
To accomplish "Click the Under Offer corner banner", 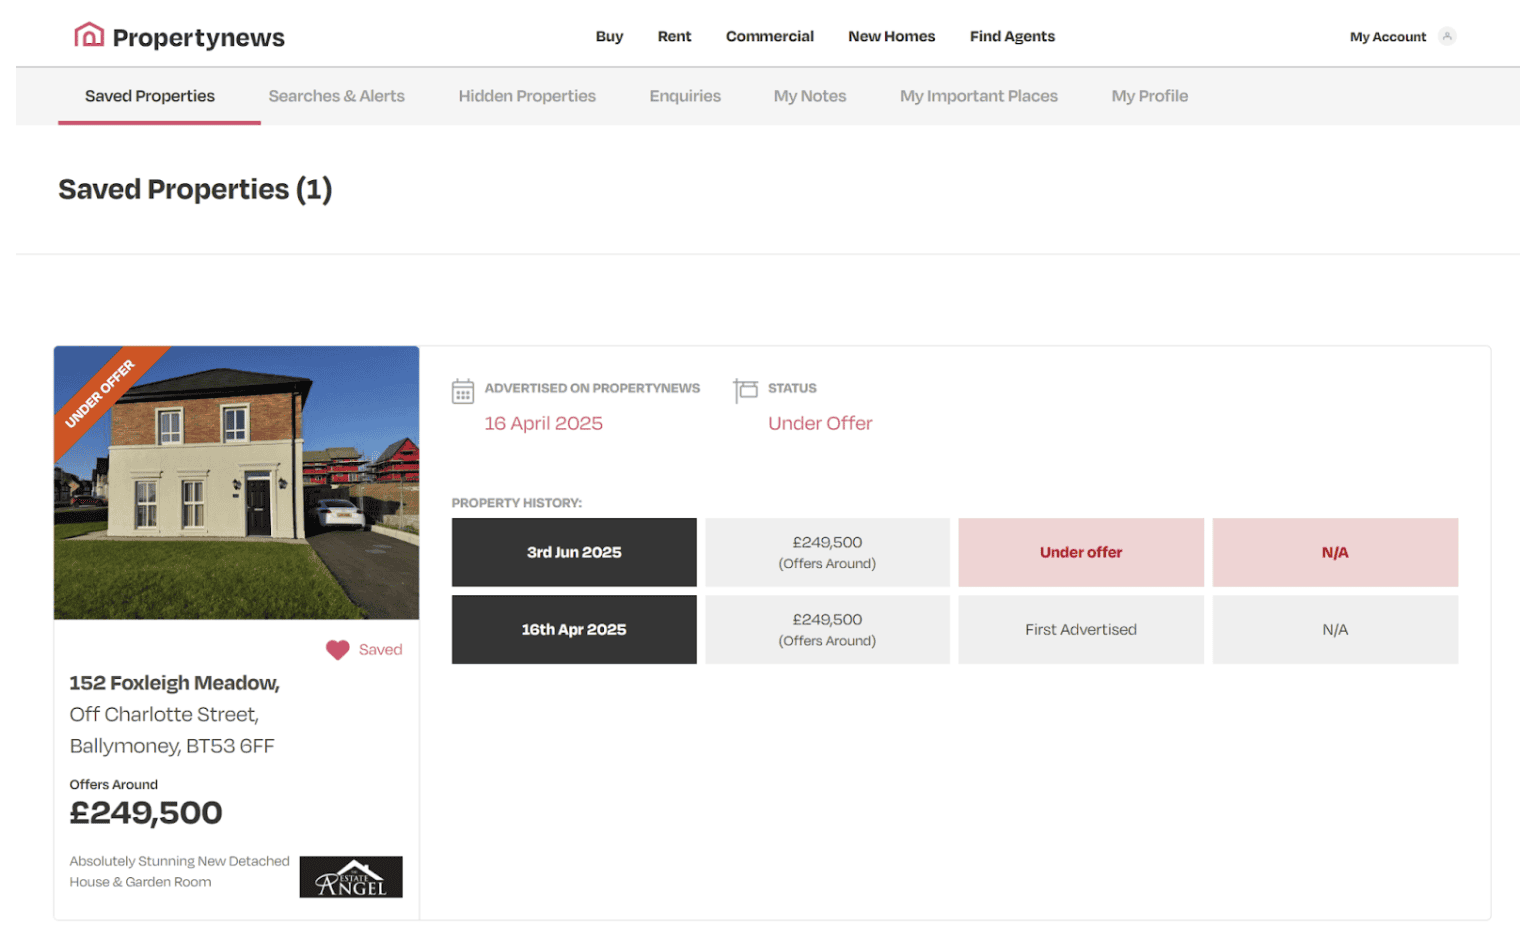I will [x=100, y=393].
